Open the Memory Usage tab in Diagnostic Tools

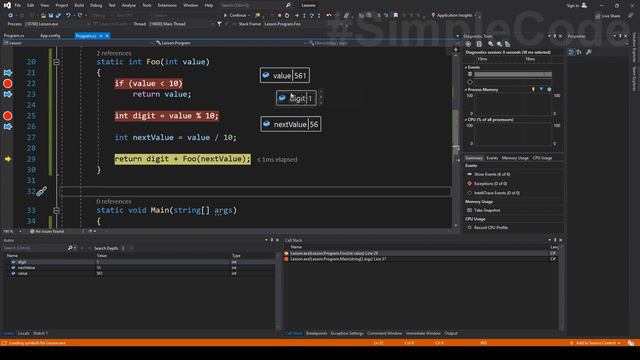[515, 158]
